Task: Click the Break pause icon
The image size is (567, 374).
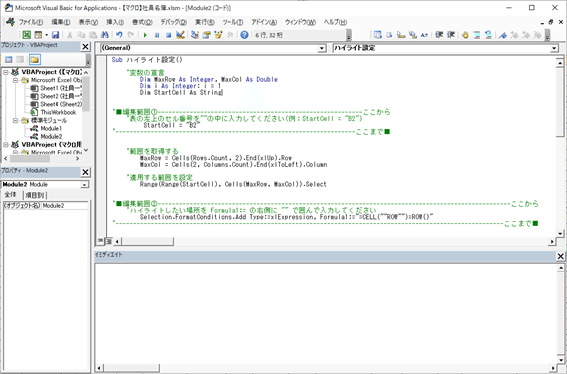Action: pyautogui.click(x=157, y=35)
